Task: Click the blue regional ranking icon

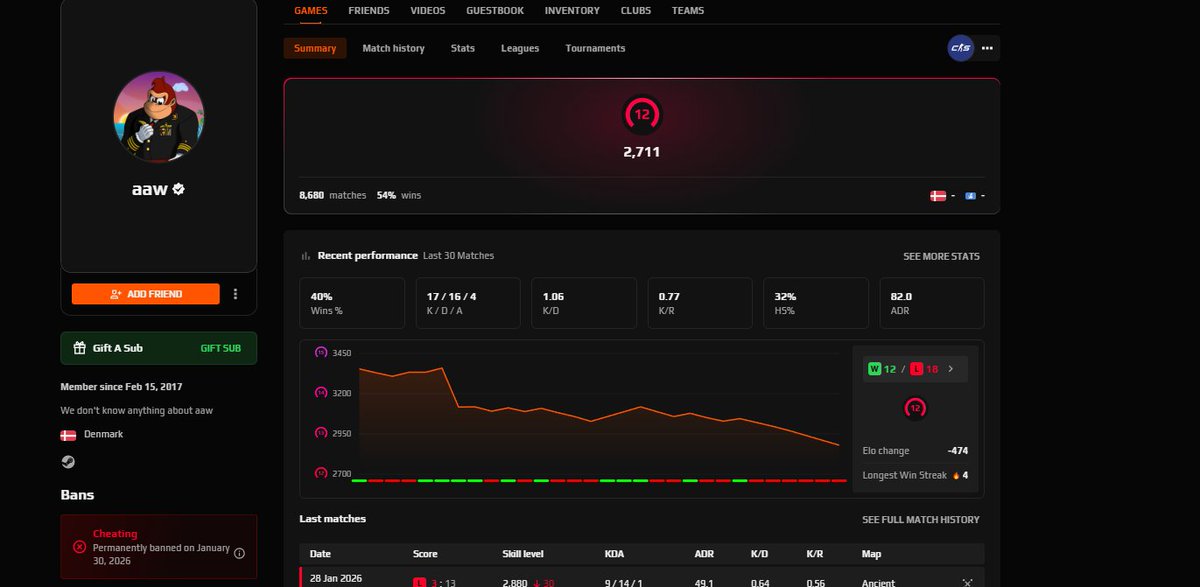Action: point(970,196)
